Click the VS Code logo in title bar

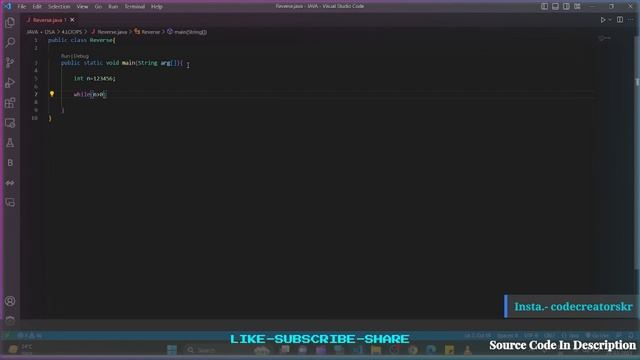7,6
